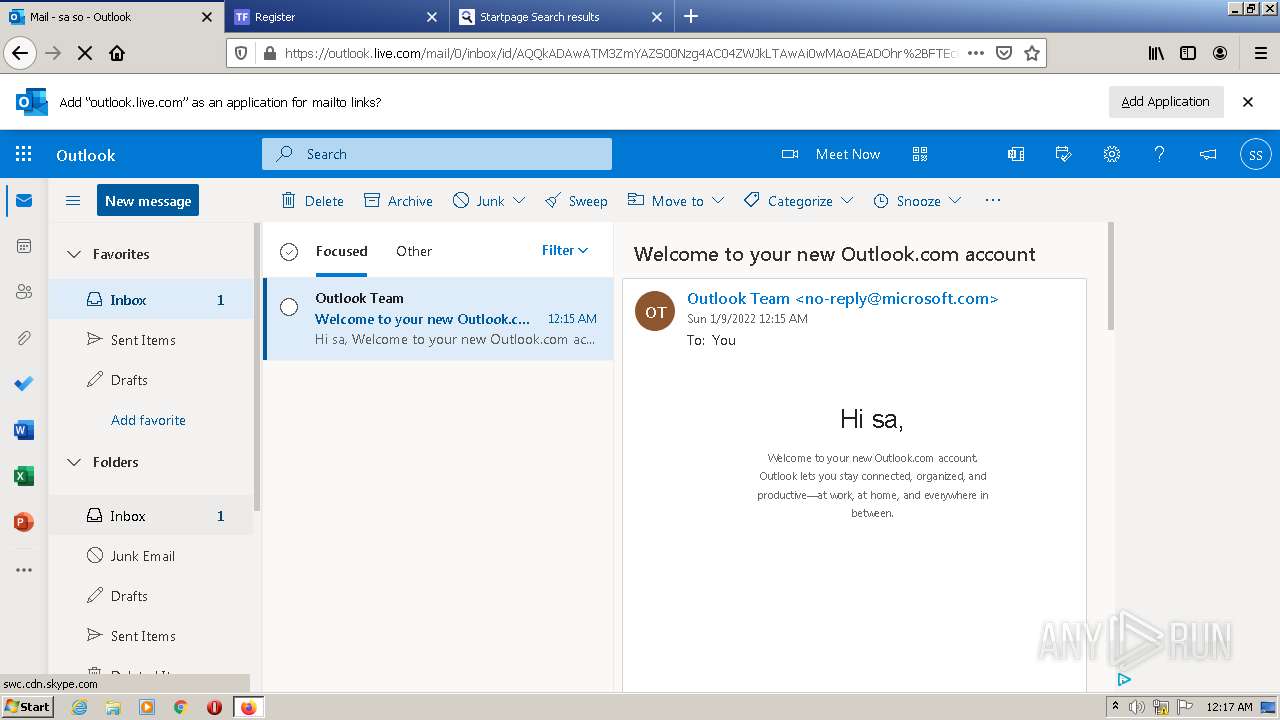Open Drafts under Folders
The width and height of the screenshot is (1280, 720).
152,596
